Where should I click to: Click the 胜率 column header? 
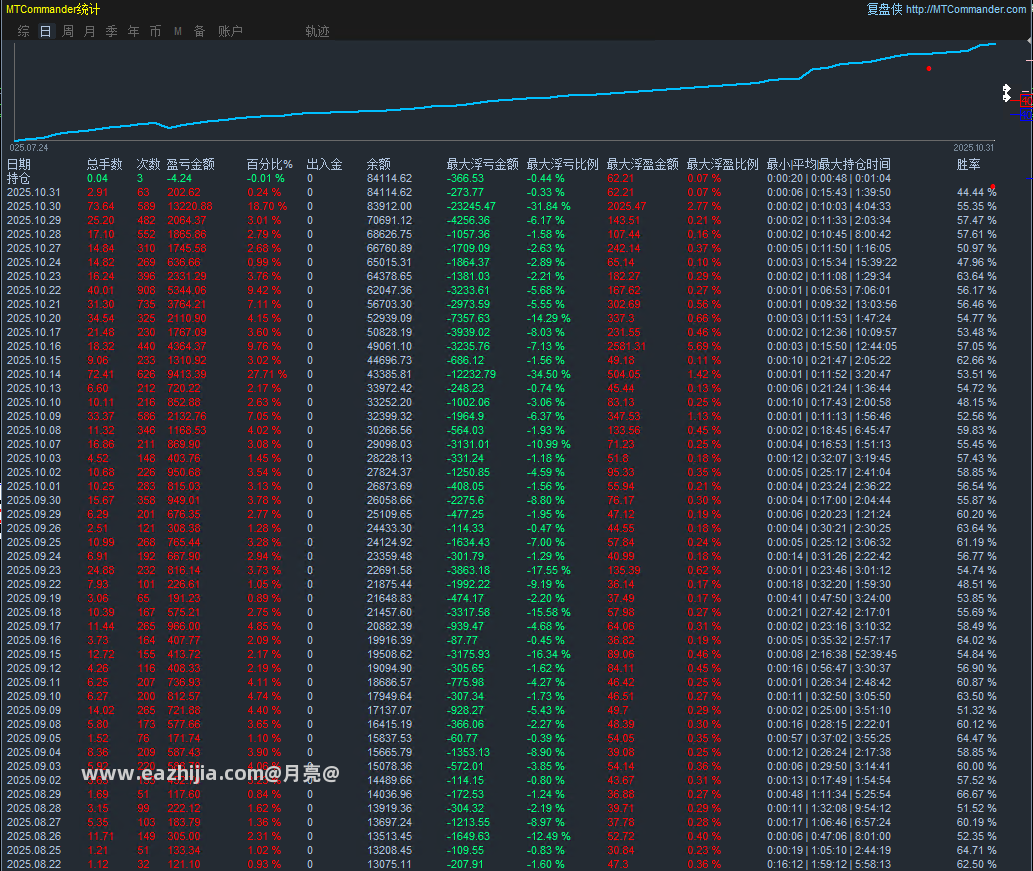[x=968, y=164]
